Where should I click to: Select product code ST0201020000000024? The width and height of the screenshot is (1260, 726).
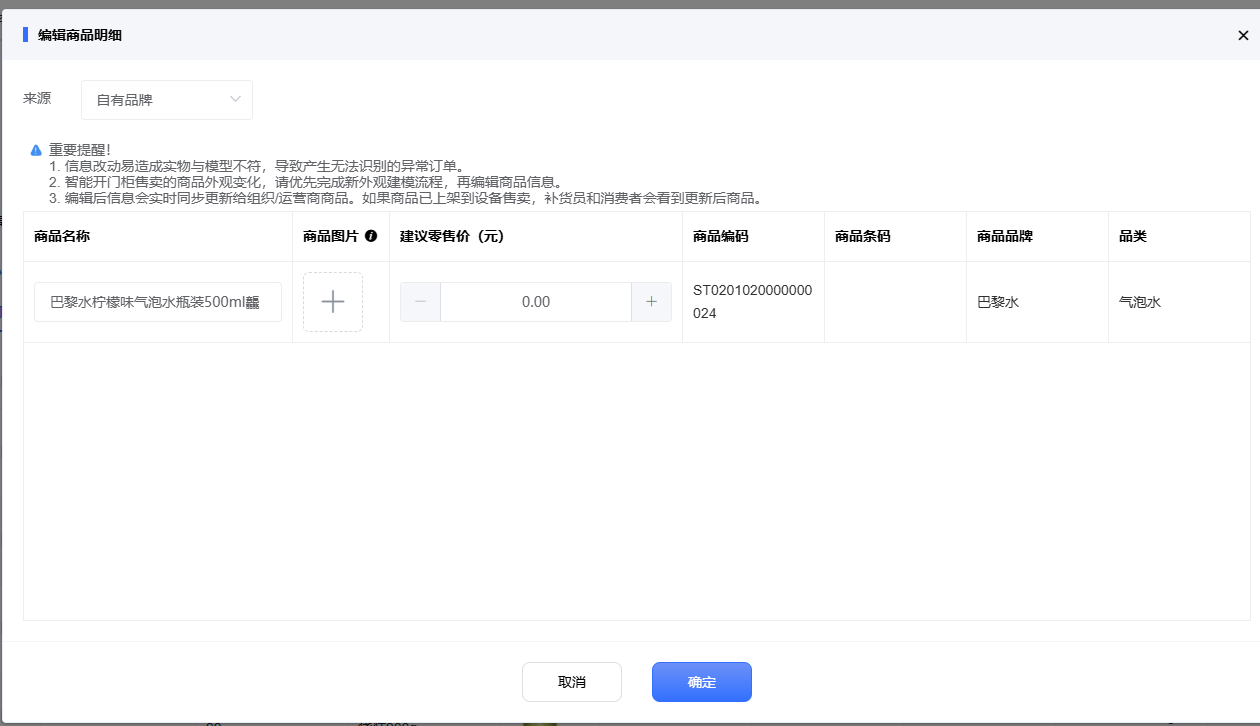pyautogui.click(x=753, y=302)
